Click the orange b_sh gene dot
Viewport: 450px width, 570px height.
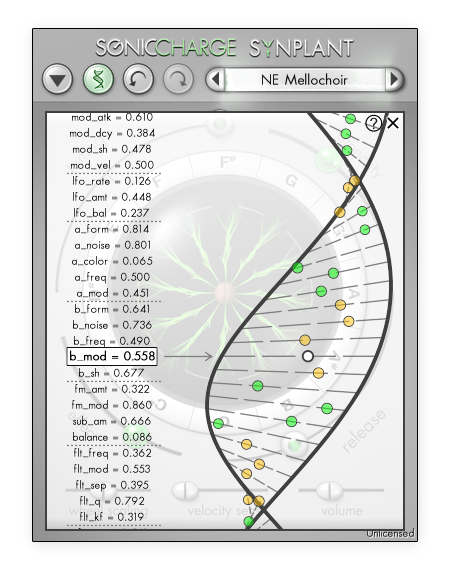(x=318, y=373)
